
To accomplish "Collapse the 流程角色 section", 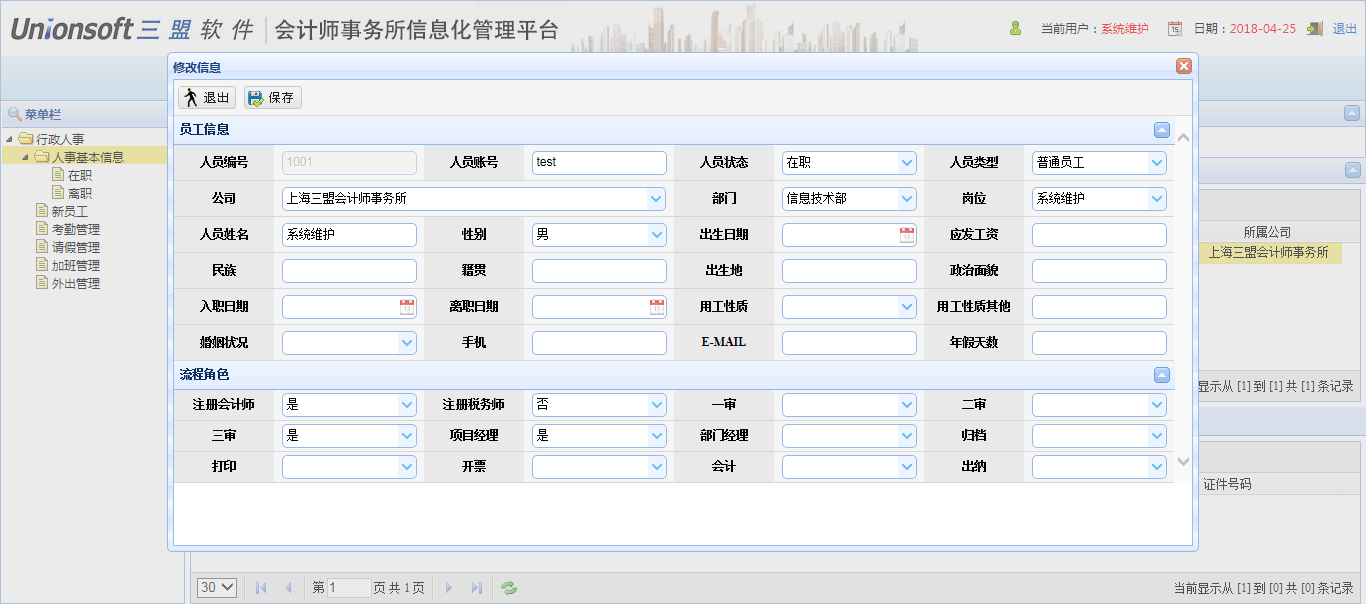I will point(1161,375).
